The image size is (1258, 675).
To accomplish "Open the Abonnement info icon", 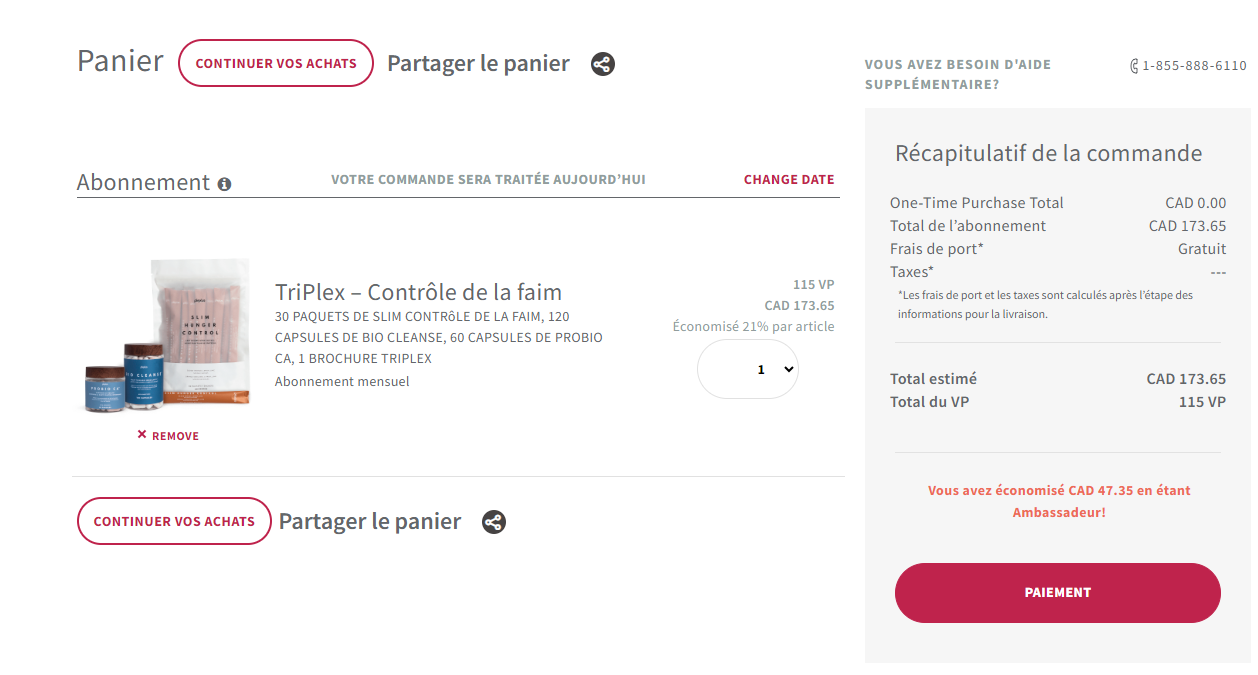I will tap(225, 184).
